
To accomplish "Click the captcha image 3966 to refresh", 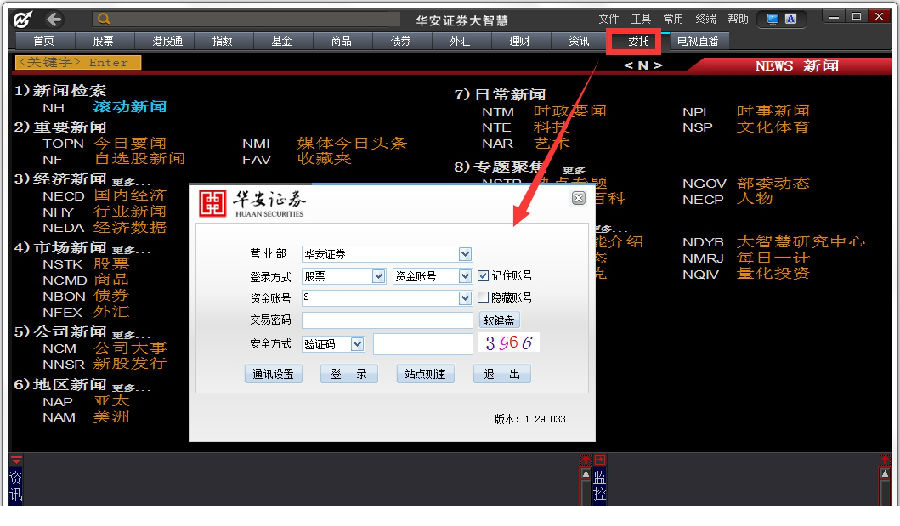I will pyautogui.click(x=511, y=343).
